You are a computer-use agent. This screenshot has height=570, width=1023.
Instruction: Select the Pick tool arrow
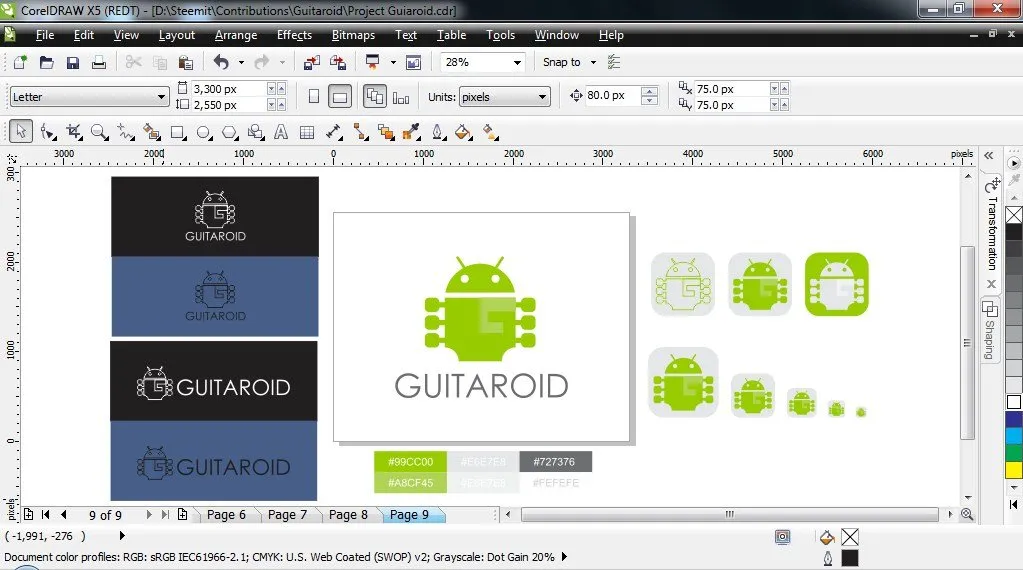coord(21,132)
